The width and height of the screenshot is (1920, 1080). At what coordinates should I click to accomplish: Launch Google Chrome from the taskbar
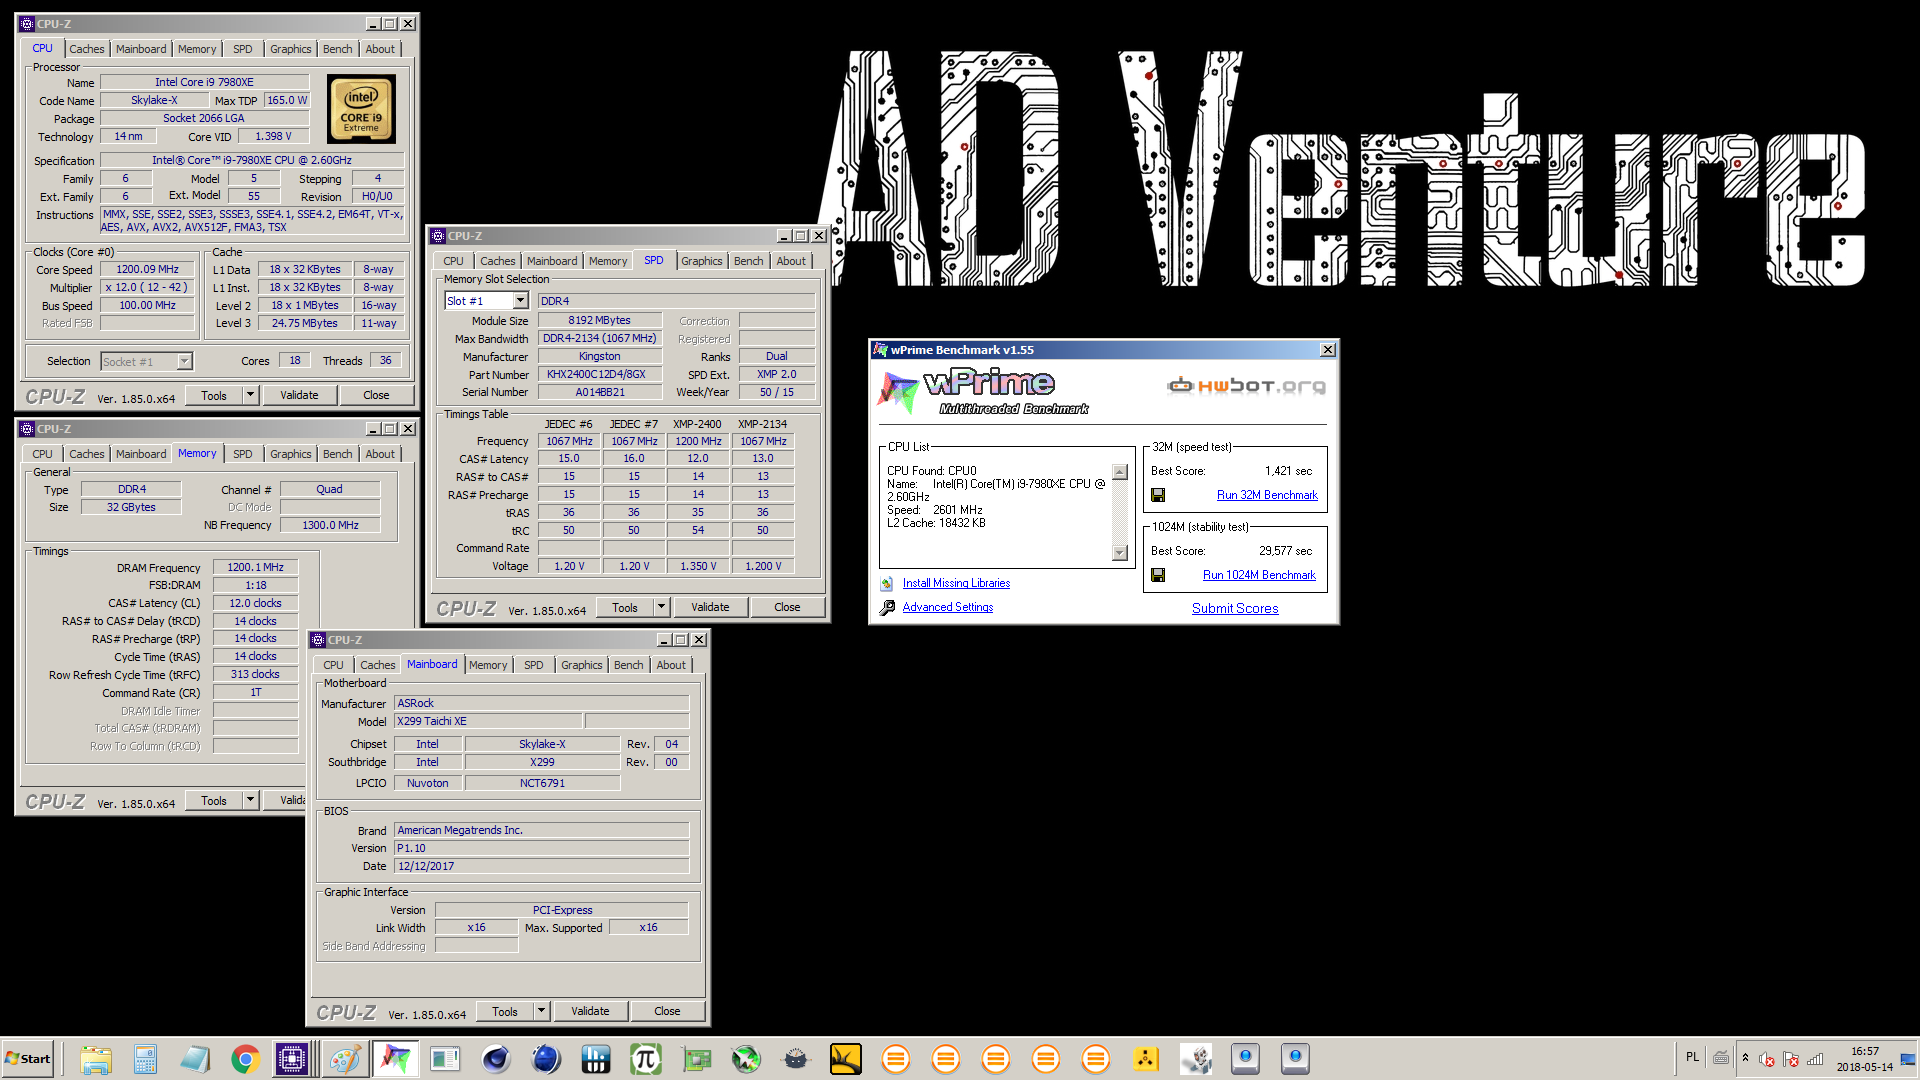coord(245,1059)
